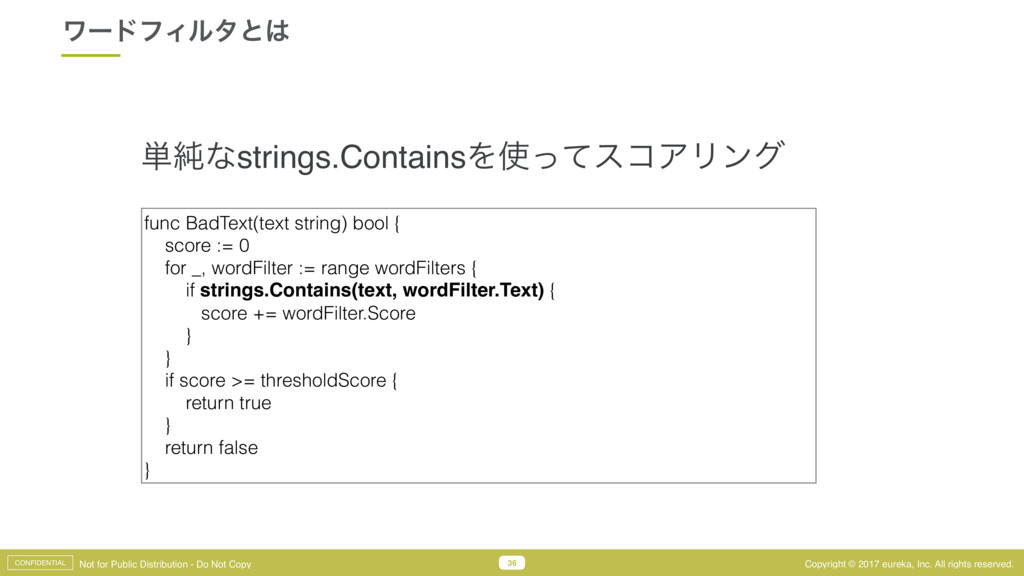1024x576 pixels.
Task: Click the Copyright 2017 eureka footer text
Action: point(908,564)
